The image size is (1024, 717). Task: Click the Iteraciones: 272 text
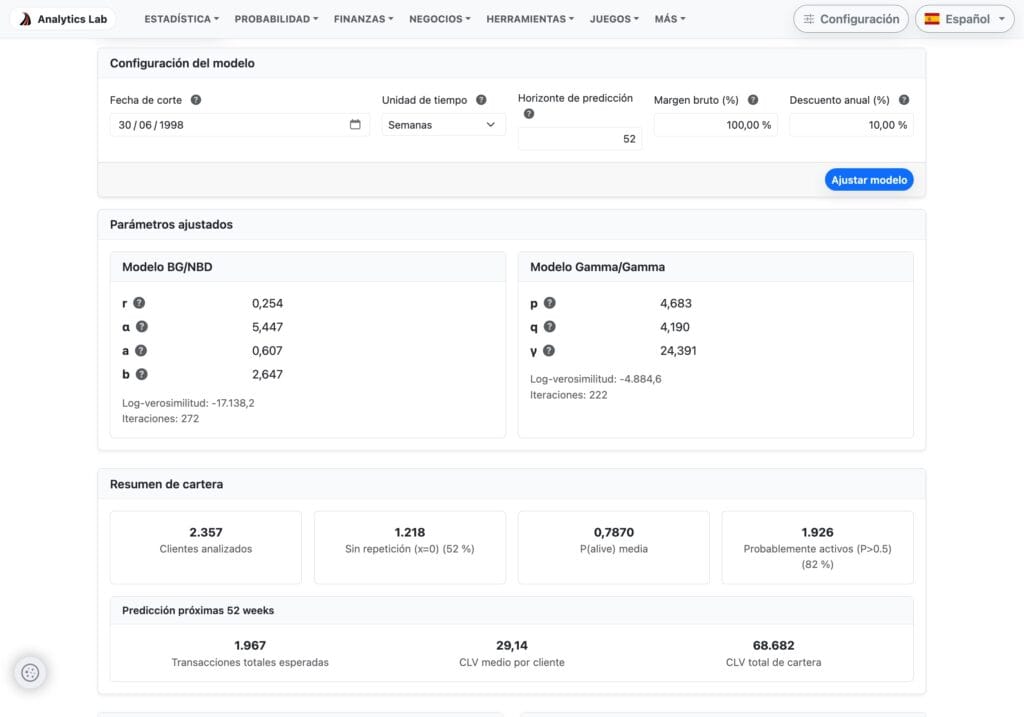[161, 419]
